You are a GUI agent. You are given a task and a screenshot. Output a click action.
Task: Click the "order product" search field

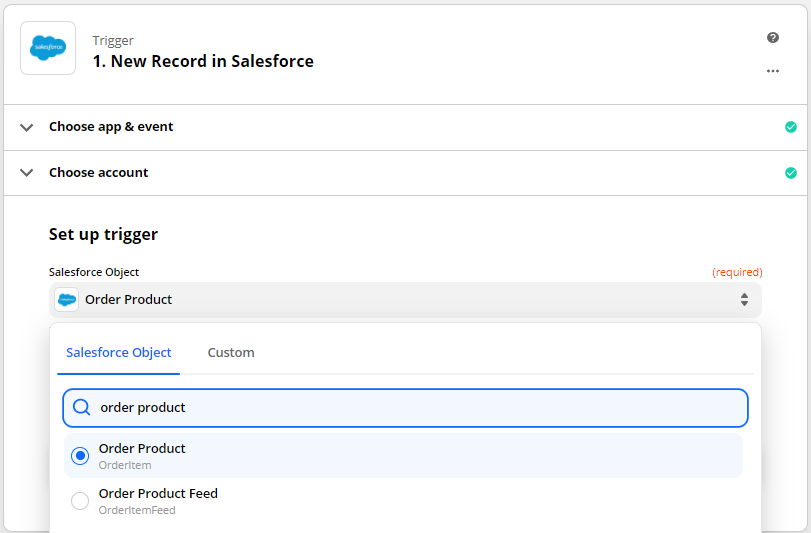(420, 408)
